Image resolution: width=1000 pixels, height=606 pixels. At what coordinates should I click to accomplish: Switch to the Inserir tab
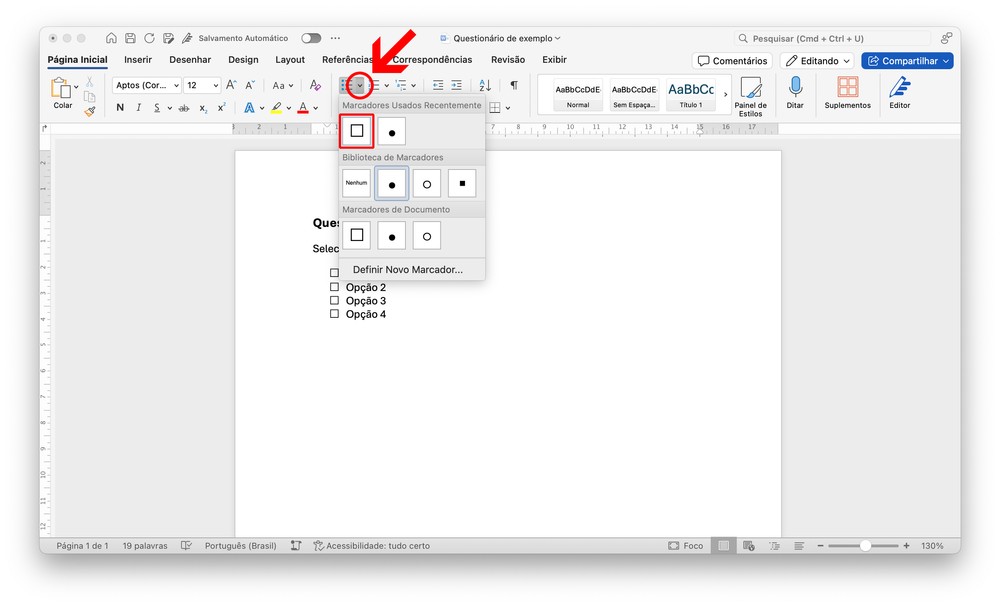point(138,60)
